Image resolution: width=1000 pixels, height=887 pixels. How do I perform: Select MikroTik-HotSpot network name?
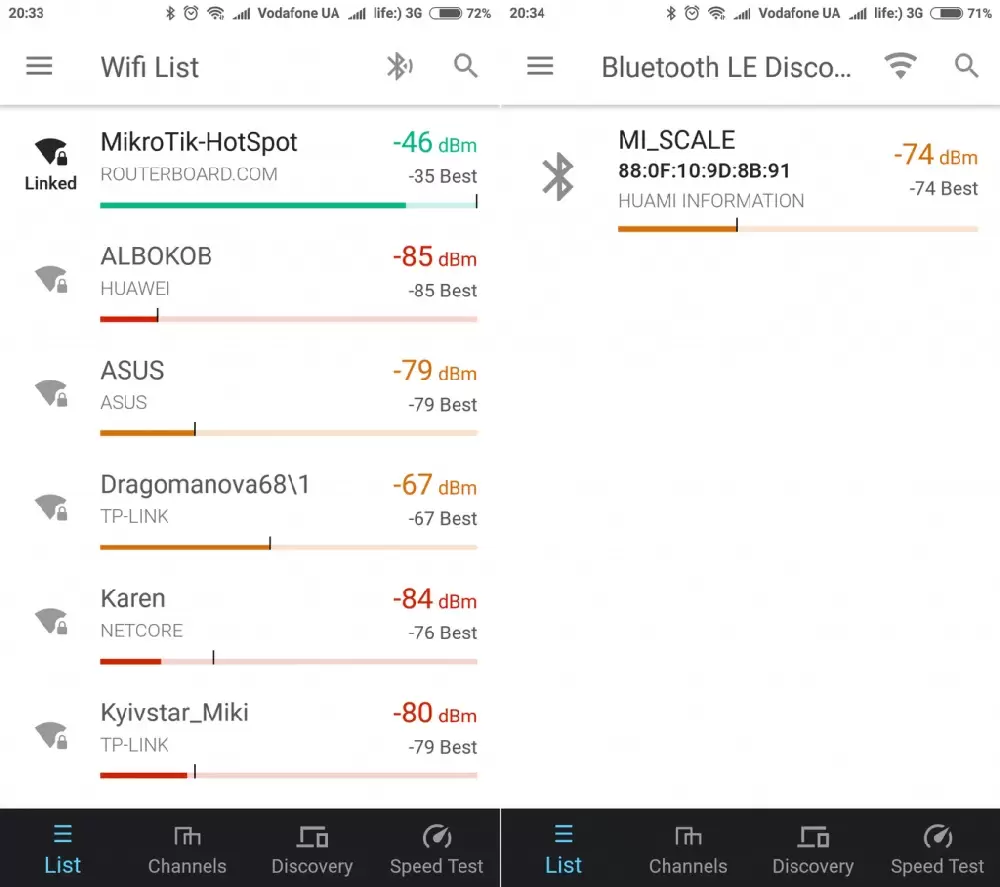coord(199,142)
